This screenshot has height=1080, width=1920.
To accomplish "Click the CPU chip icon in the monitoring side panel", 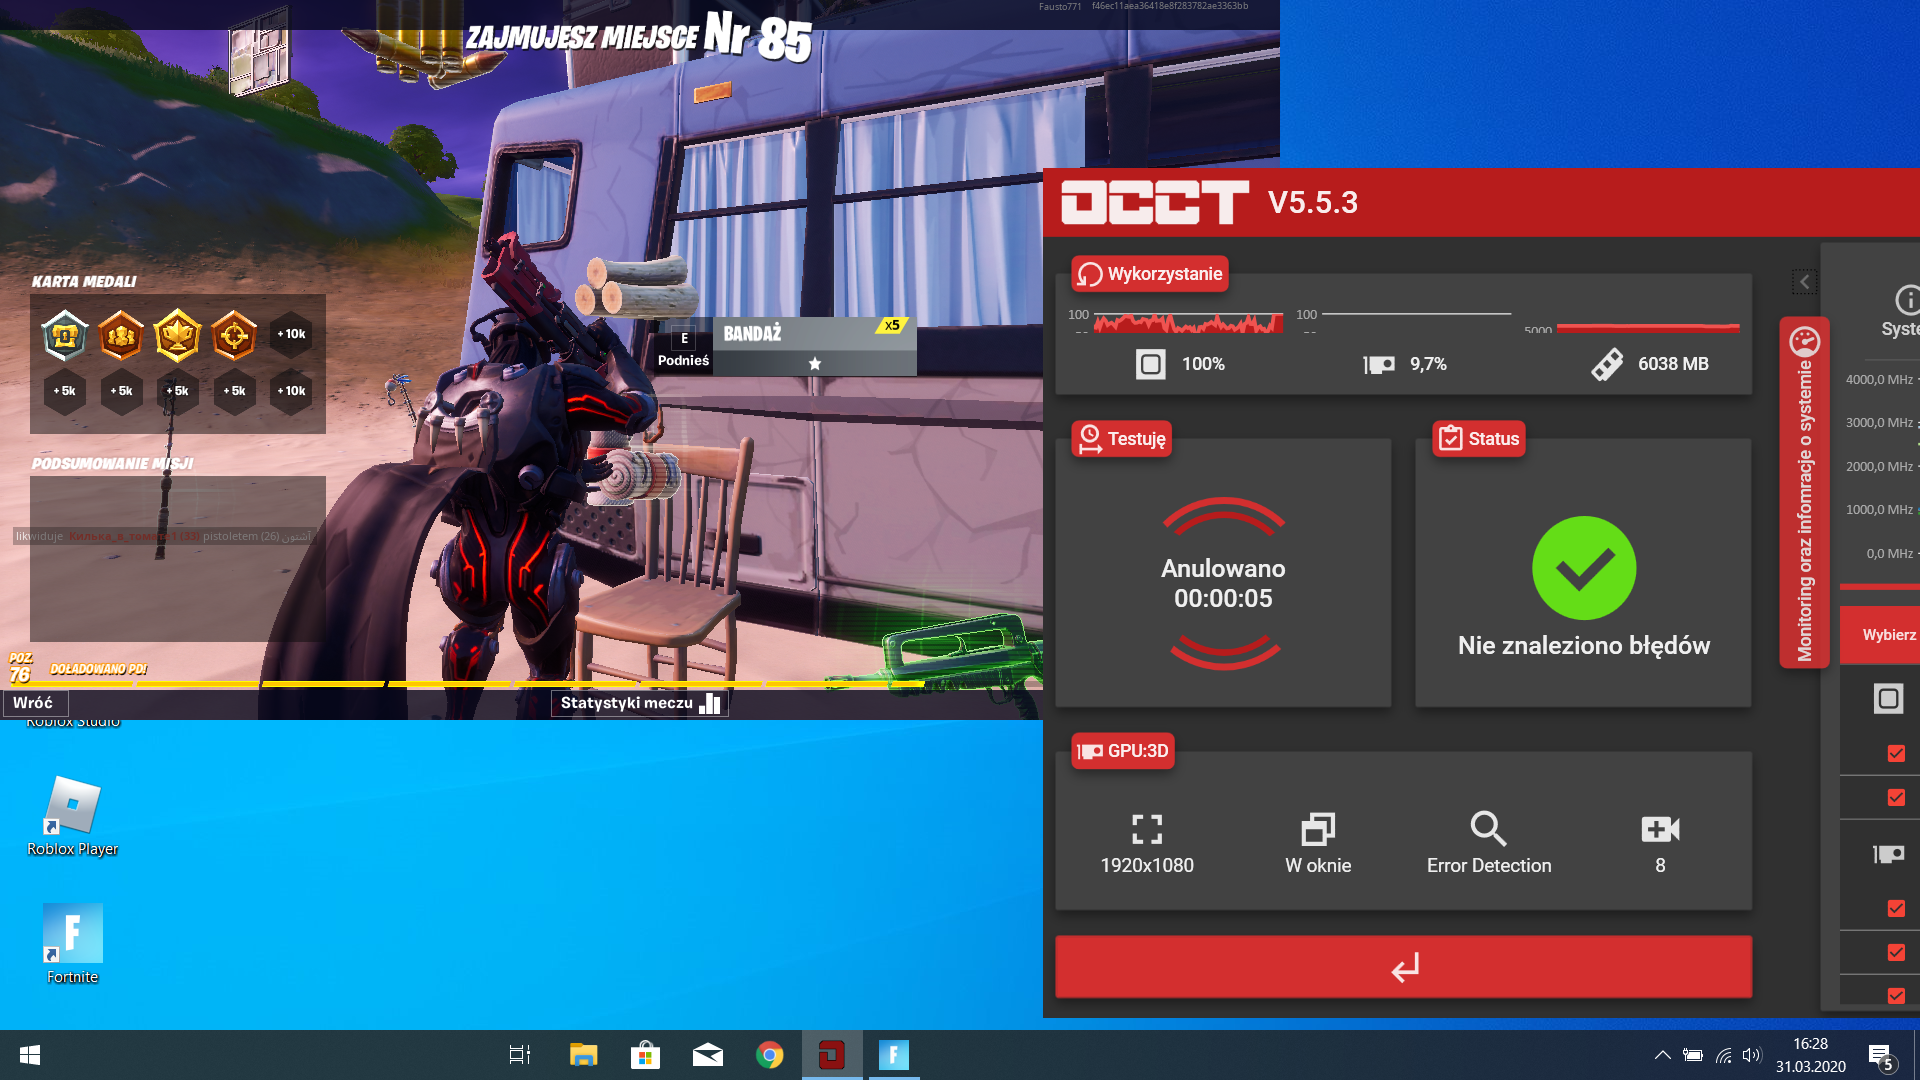I will [x=1888, y=699].
